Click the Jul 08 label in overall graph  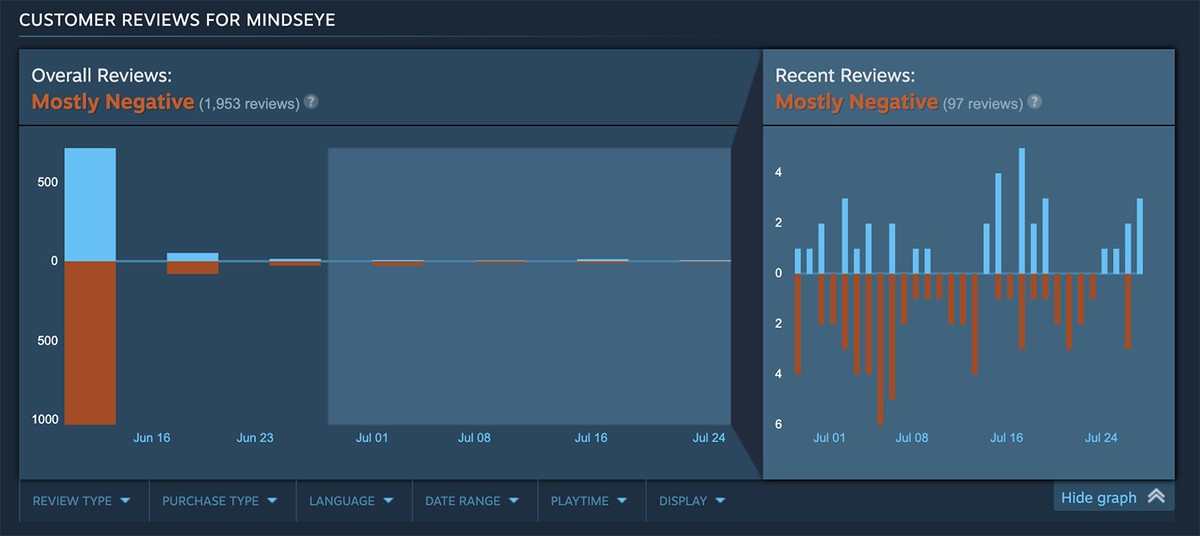[x=474, y=438]
